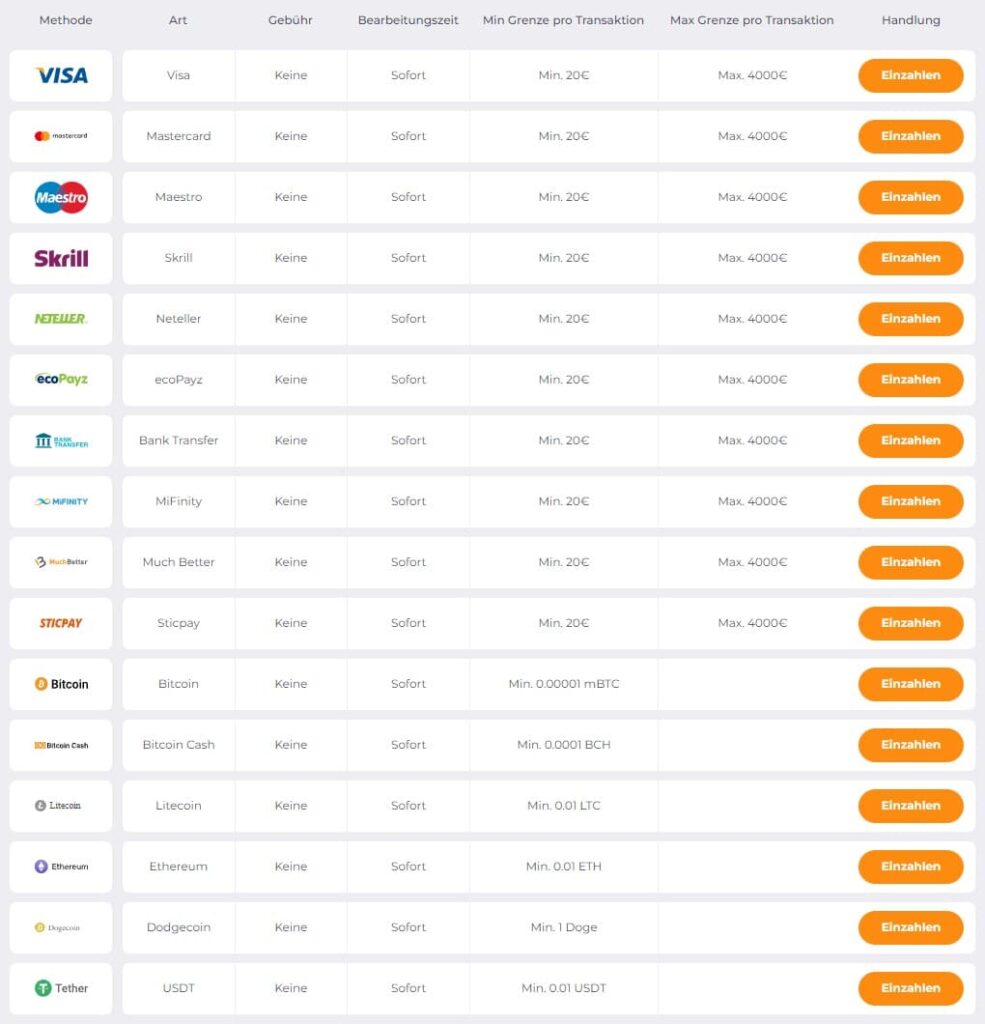Click the ecoPayz logo
Screen dimensions: 985x1024
61,379
